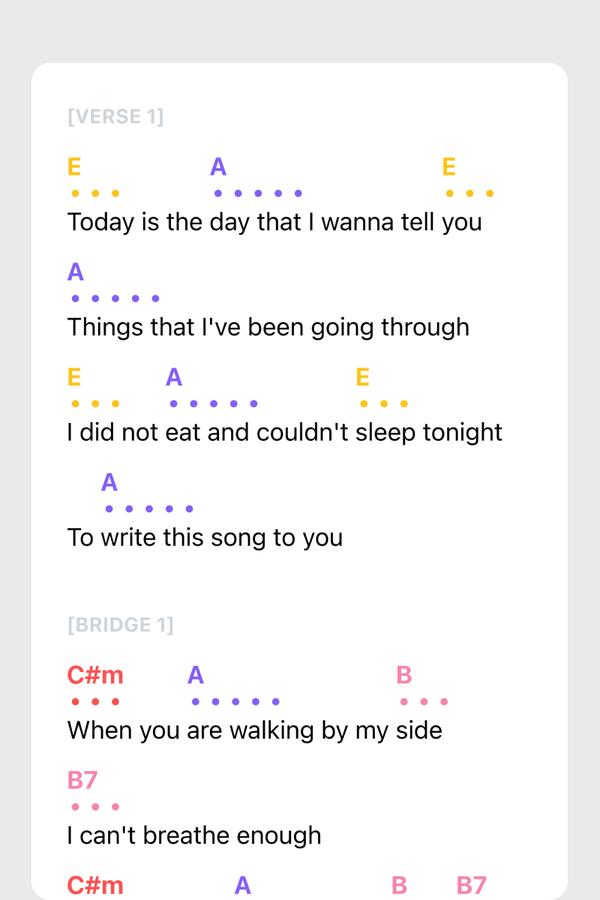Screen dimensions: 600x900
Task: Select the B7 chord above "I can't breathe"
Action: coord(82,780)
